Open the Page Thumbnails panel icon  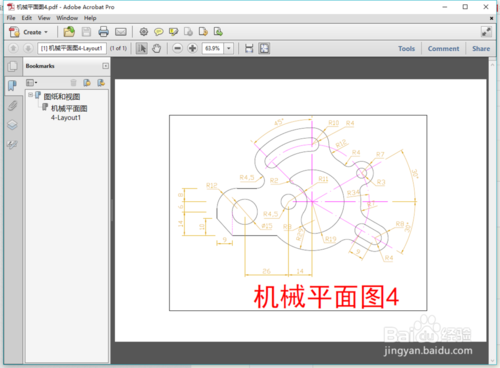point(12,66)
